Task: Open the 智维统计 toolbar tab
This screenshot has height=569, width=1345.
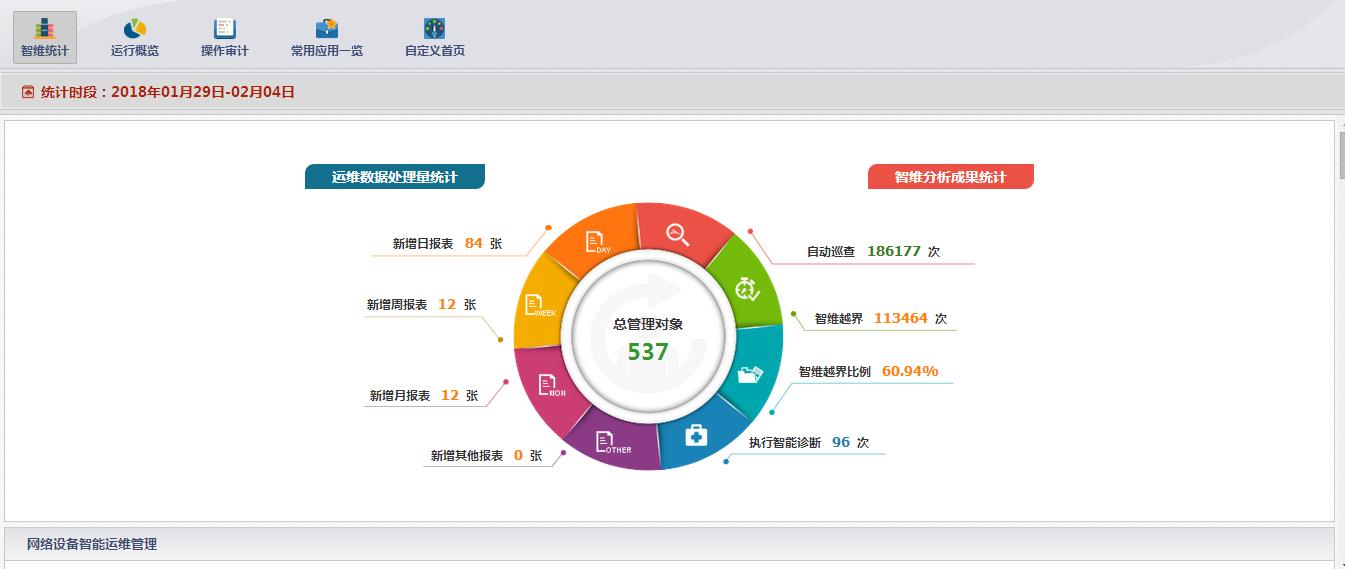Action: [45, 38]
